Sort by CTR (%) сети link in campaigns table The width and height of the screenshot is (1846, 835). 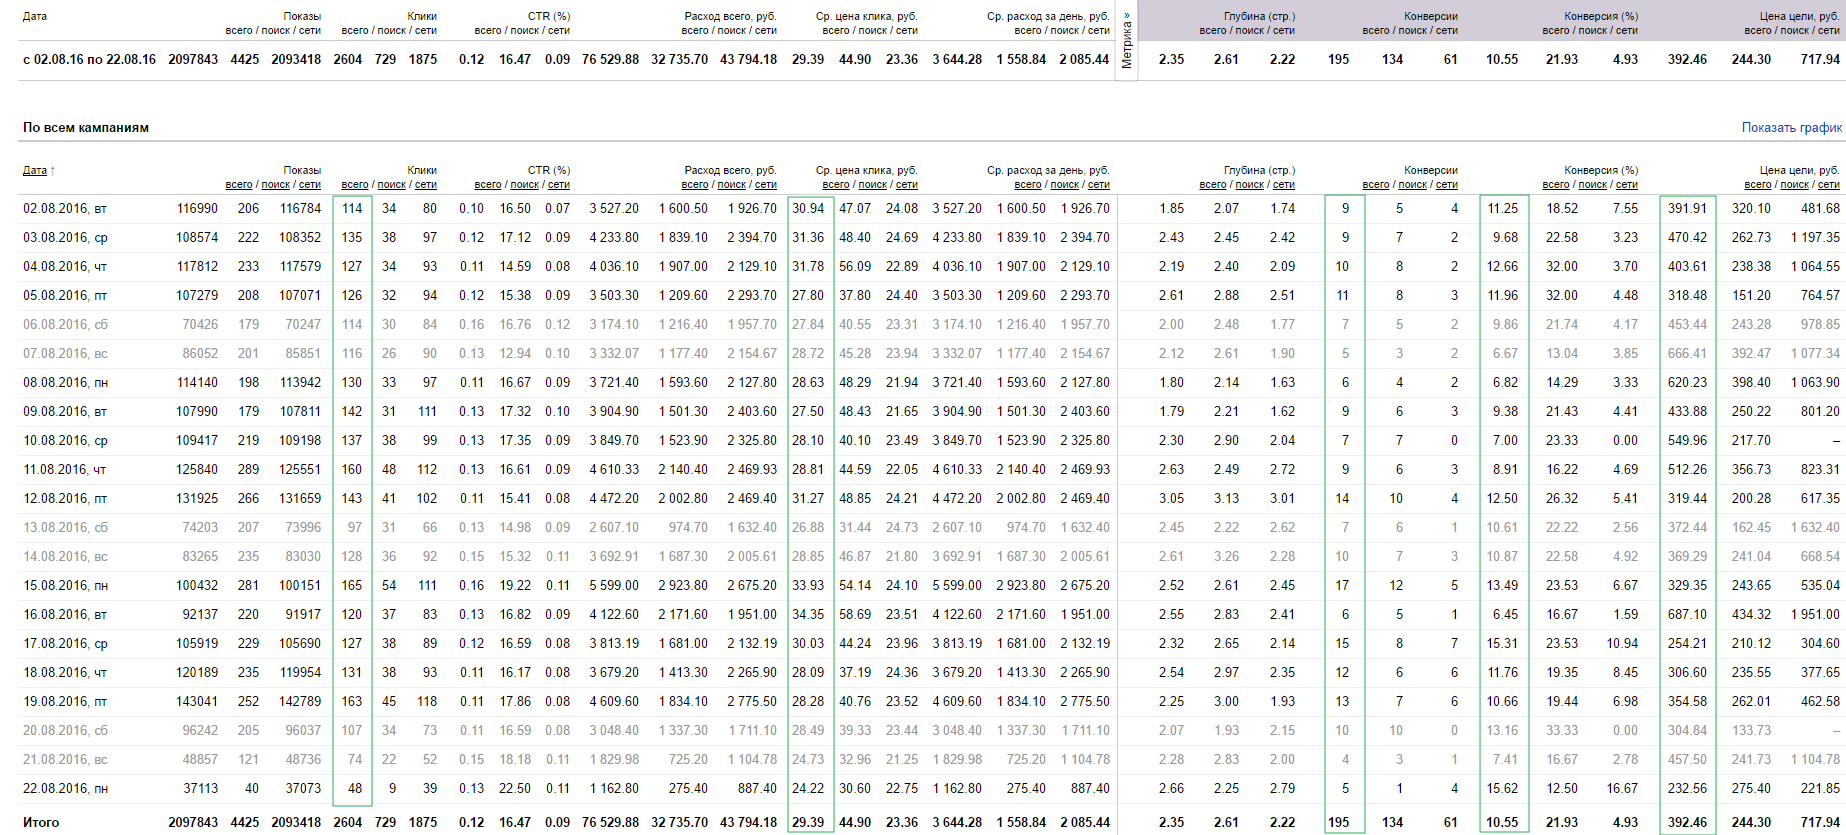click(x=559, y=185)
